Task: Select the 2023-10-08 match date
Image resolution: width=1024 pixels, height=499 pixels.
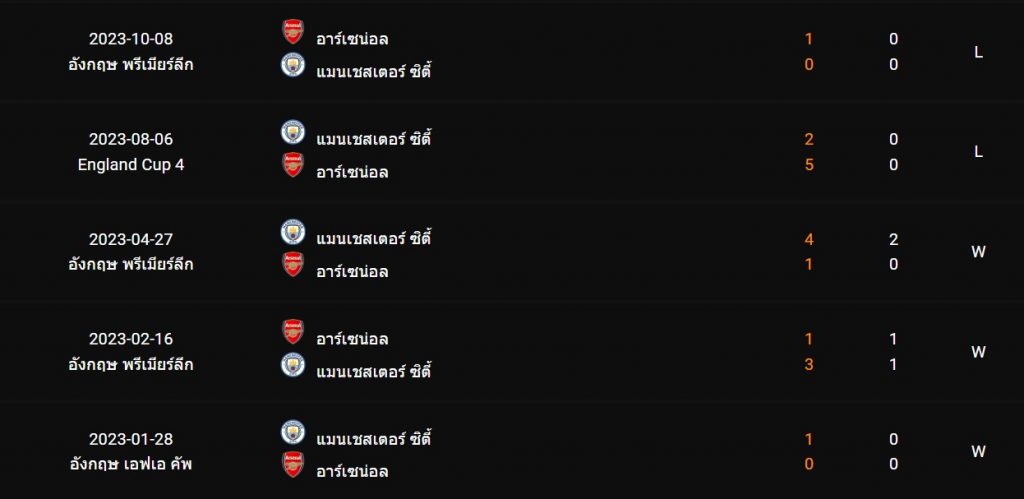Action: coord(131,39)
